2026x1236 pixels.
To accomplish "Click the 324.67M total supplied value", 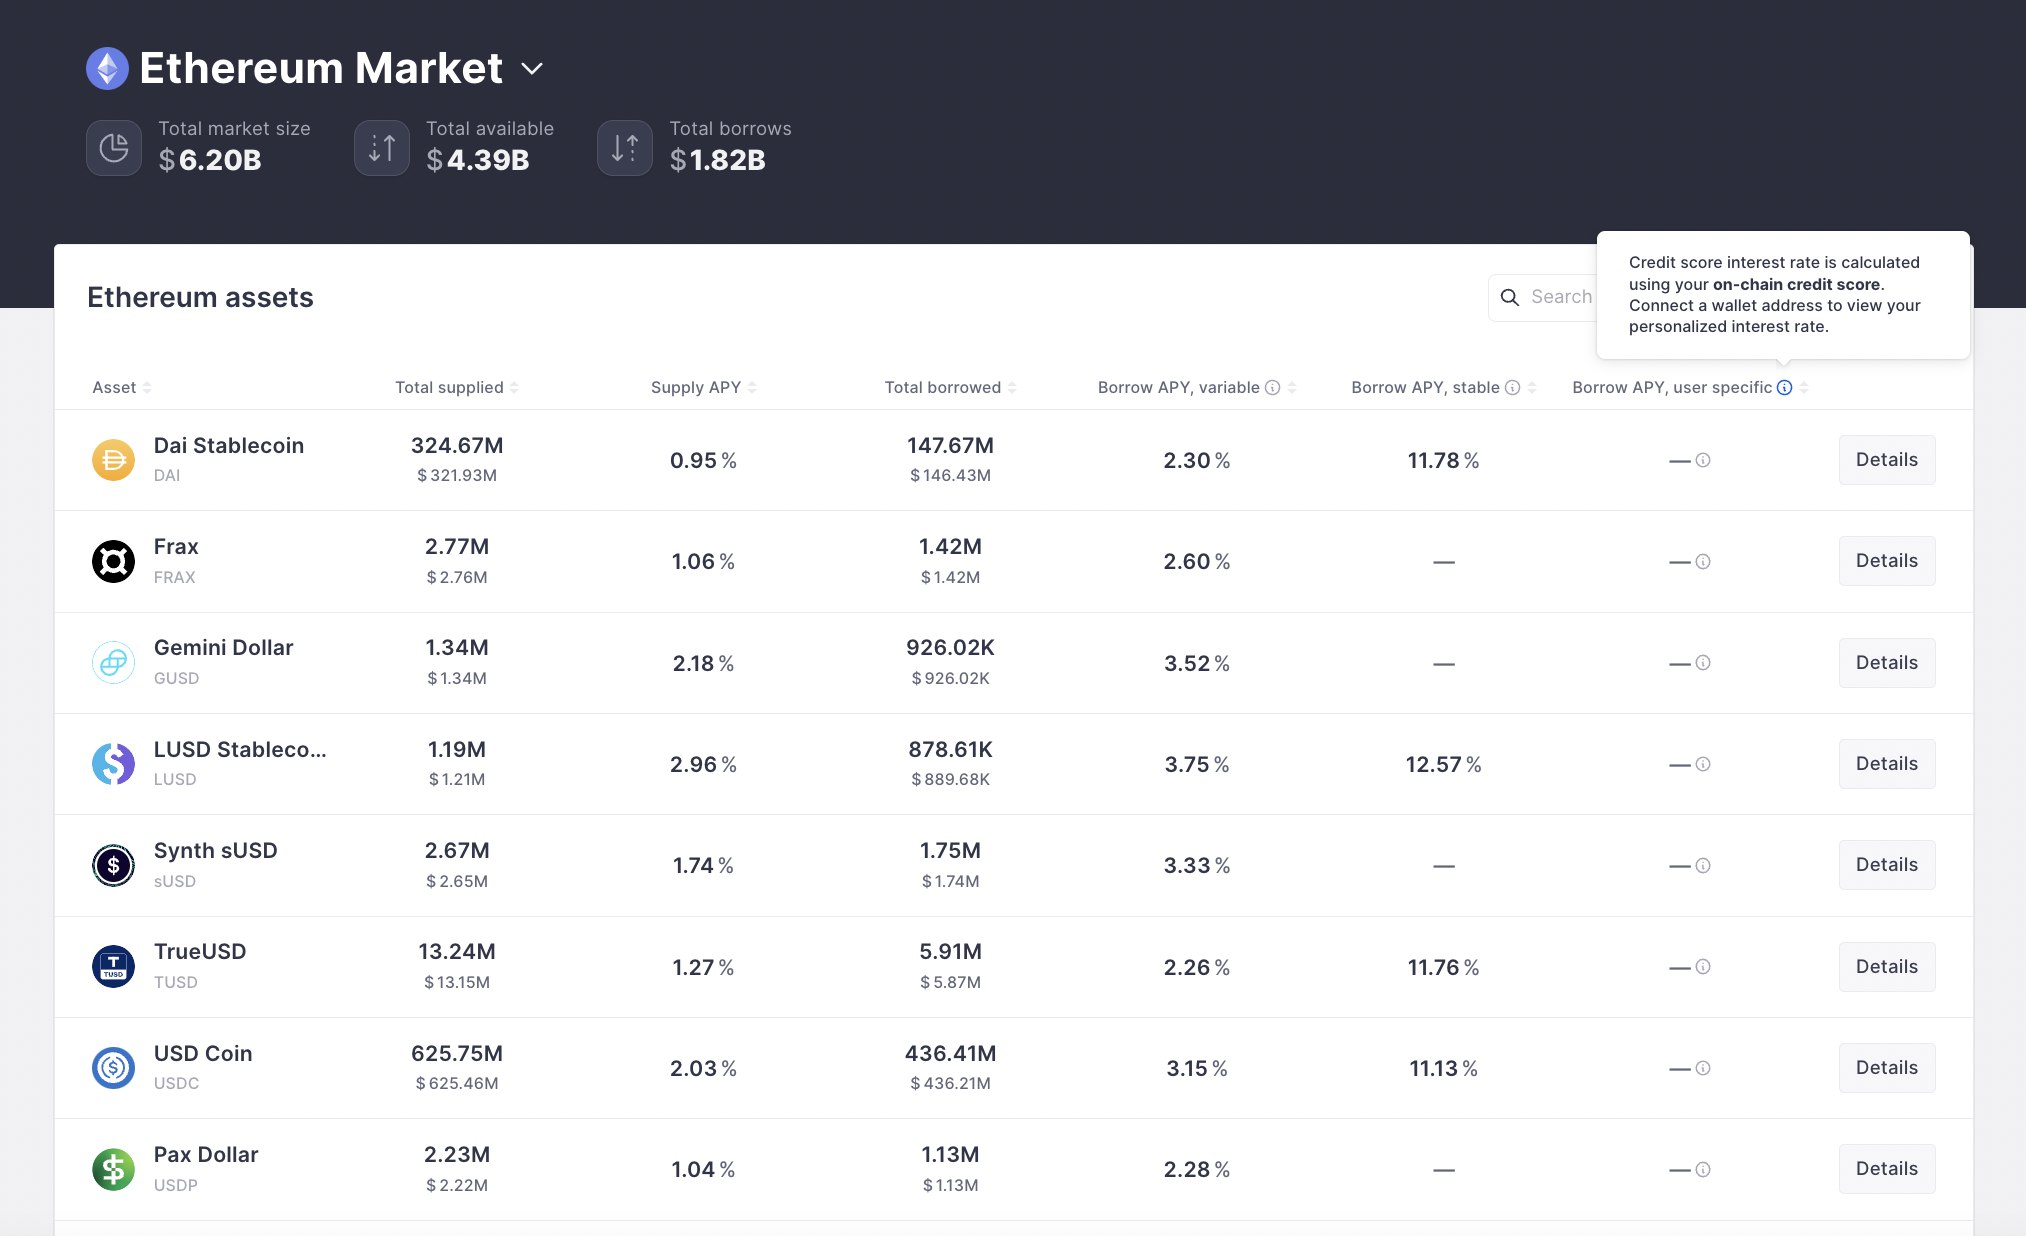I will coord(457,446).
